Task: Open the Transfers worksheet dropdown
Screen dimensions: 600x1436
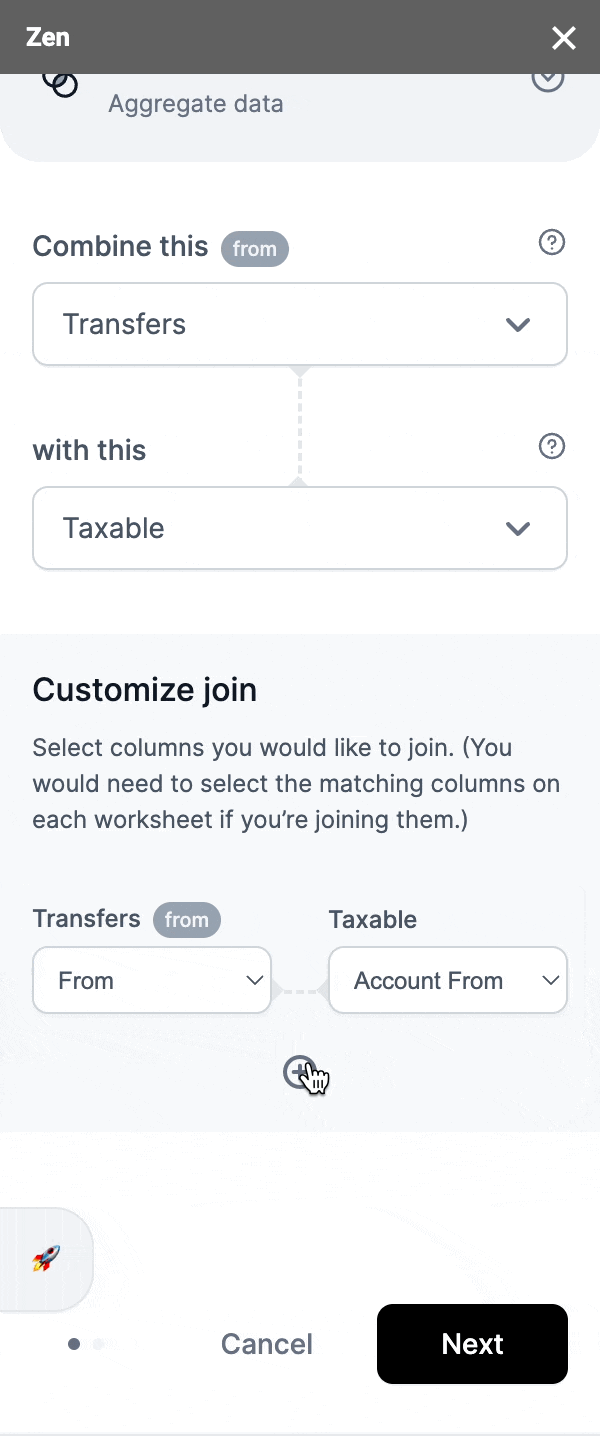Action: coord(300,324)
